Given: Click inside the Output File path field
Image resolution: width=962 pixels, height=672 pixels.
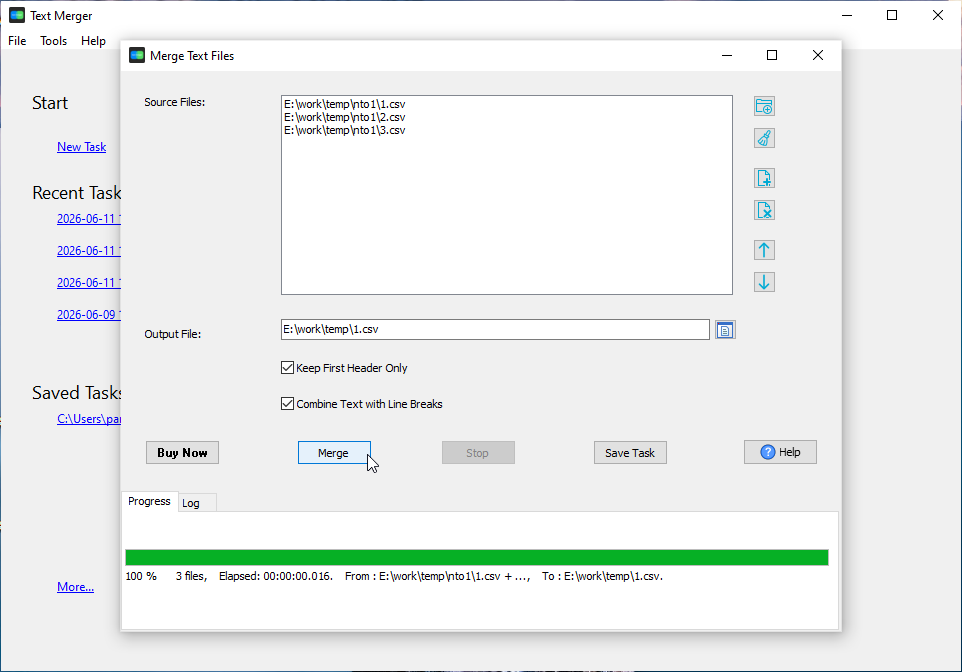Looking at the screenshot, I should (x=495, y=330).
